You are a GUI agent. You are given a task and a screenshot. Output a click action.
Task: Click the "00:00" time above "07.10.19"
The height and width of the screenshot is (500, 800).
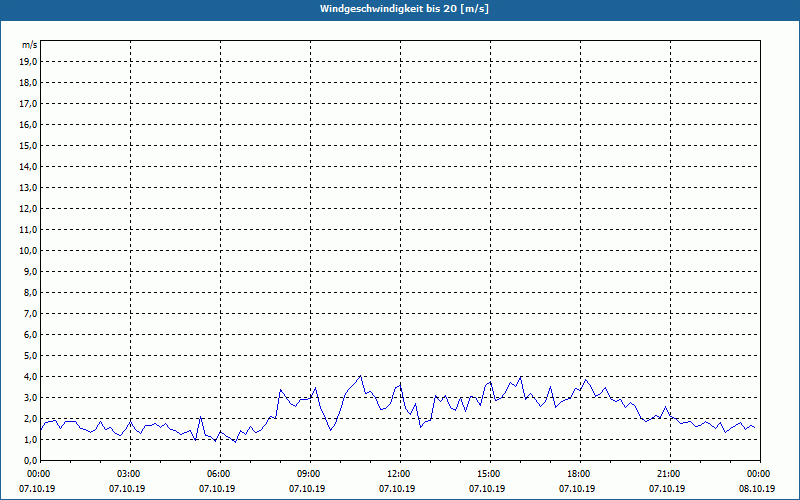(x=38, y=474)
